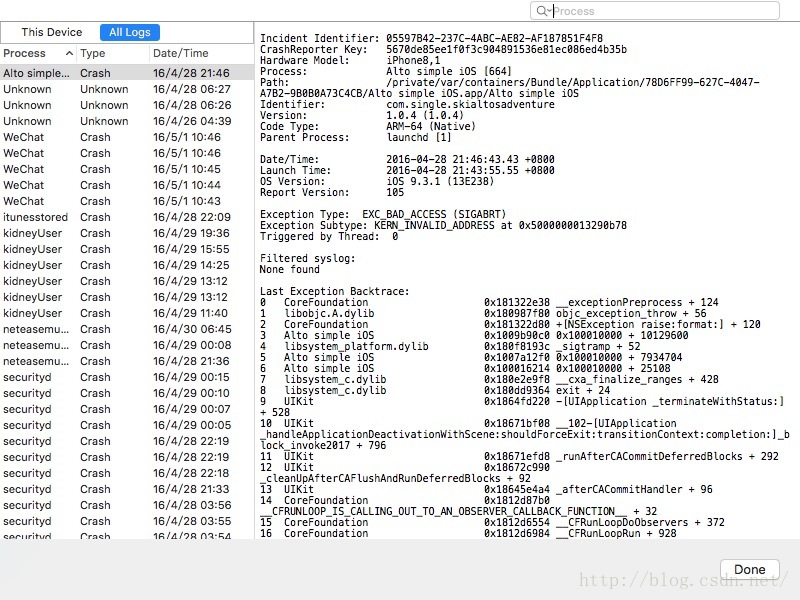Select the securityd crash from 16/4/29 00:15
The image size is (800, 600).
(127, 377)
